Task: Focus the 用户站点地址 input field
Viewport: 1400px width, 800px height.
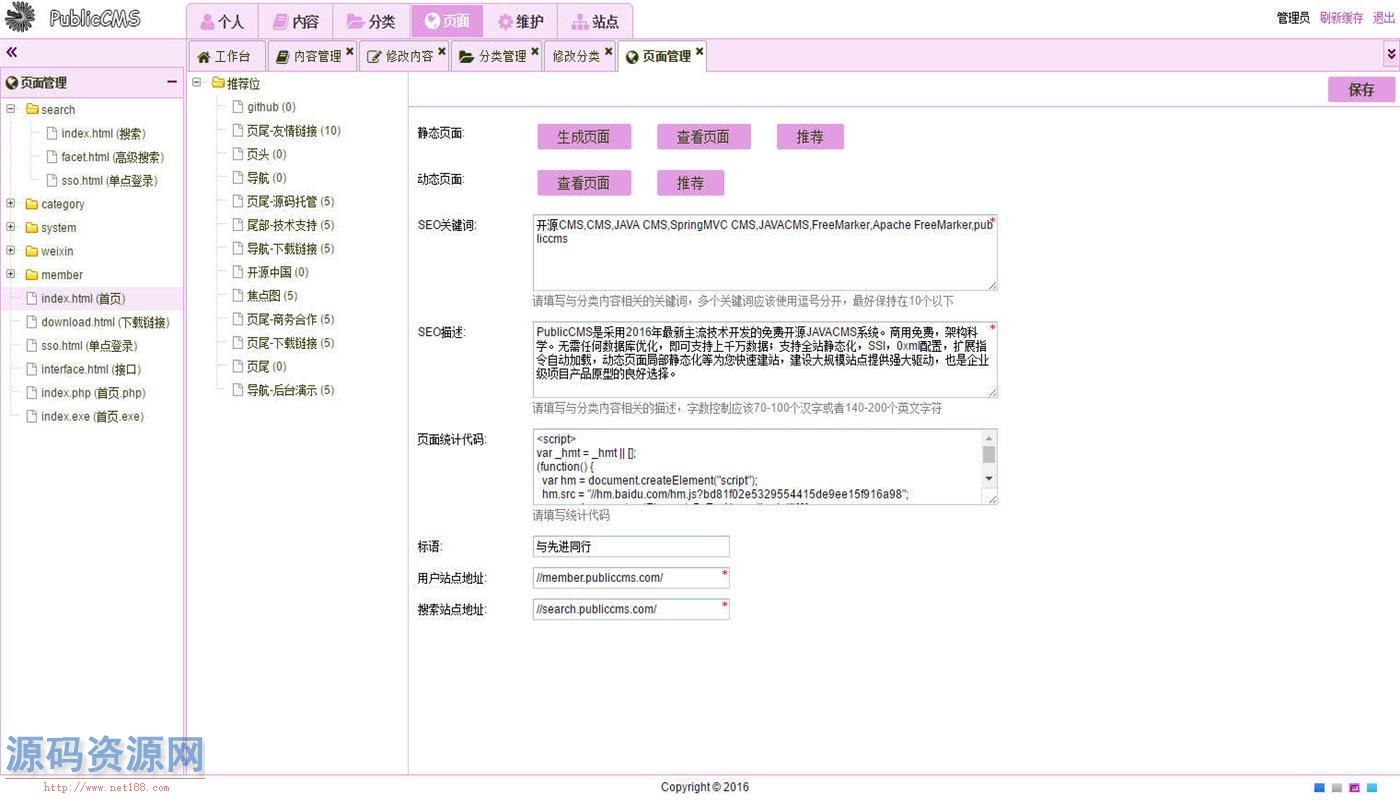Action: 631,578
